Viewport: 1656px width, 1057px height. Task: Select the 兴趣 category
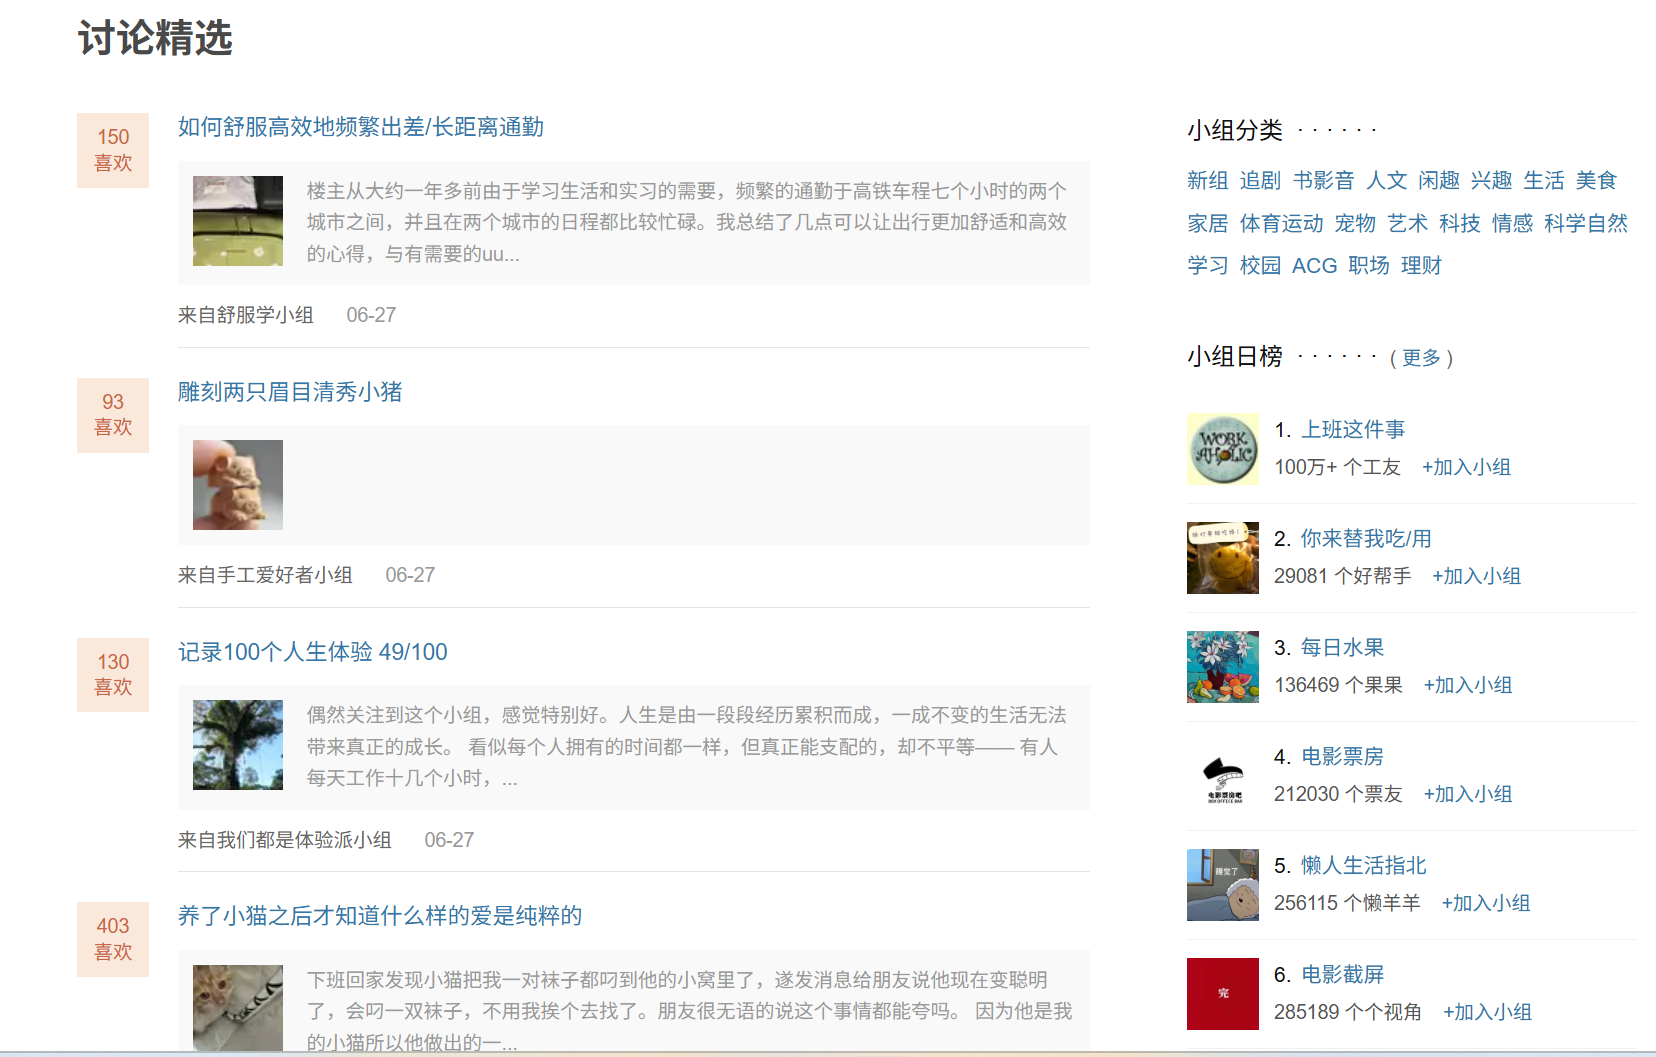(1491, 180)
